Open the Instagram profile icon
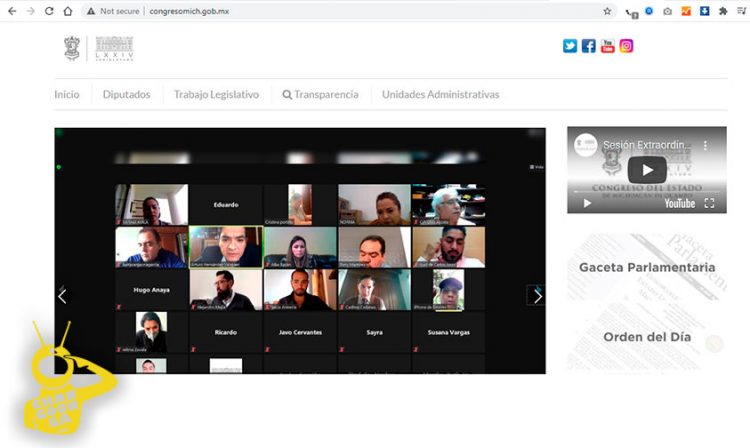Viewport: 750px width, 448px height. click(x=627, y=46)
